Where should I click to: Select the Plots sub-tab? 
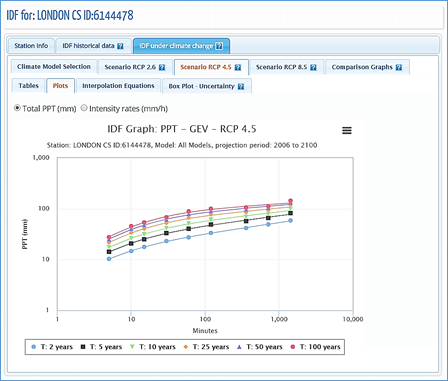click(60, 86)
